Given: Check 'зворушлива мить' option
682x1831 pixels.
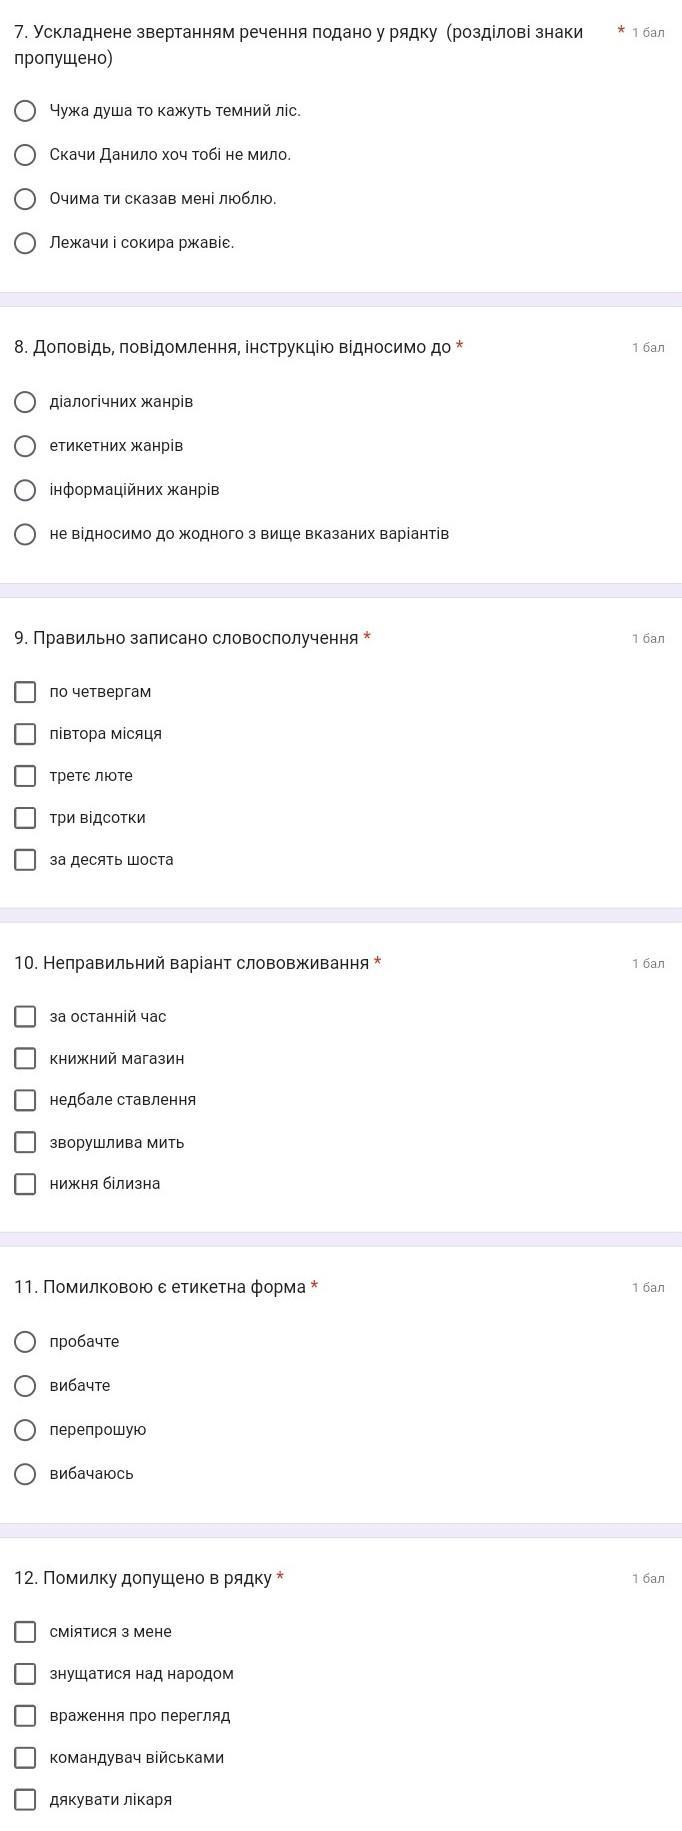Looking at the screenshot, I should point(25,1142).
